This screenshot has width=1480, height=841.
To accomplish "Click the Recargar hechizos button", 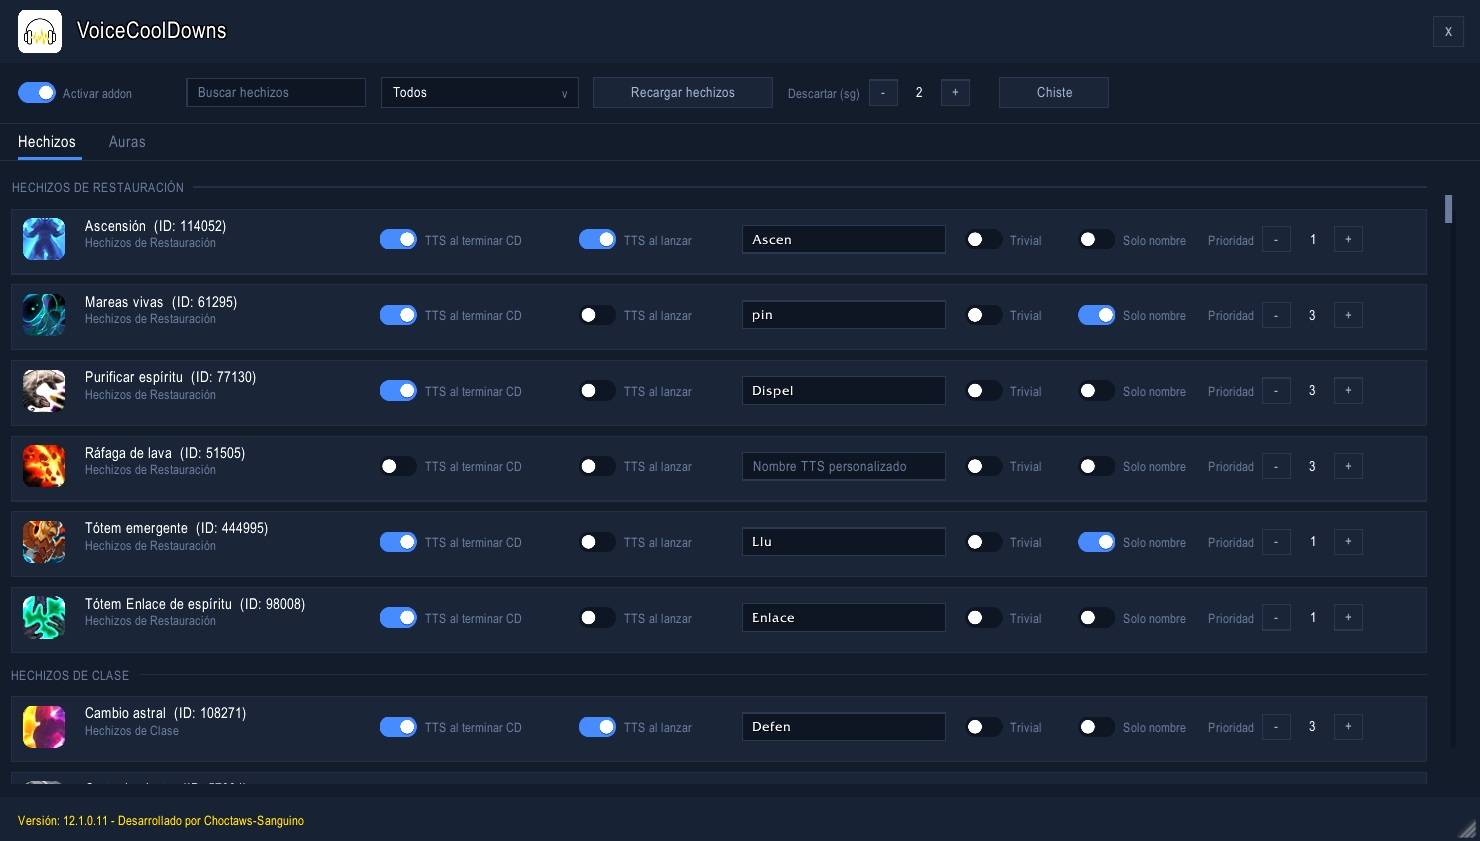I will click(x=683, y=93).
